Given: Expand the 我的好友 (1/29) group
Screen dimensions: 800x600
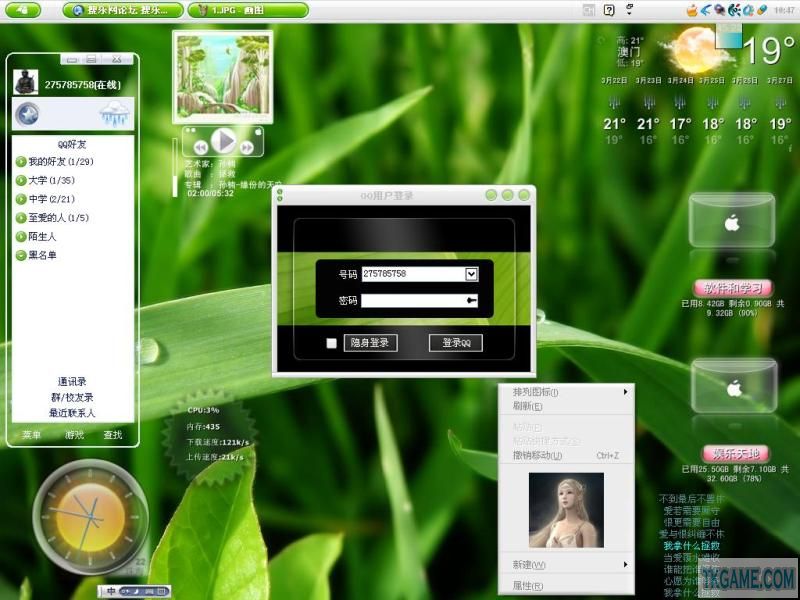Looking at the screenshot, I should point(55,162).
